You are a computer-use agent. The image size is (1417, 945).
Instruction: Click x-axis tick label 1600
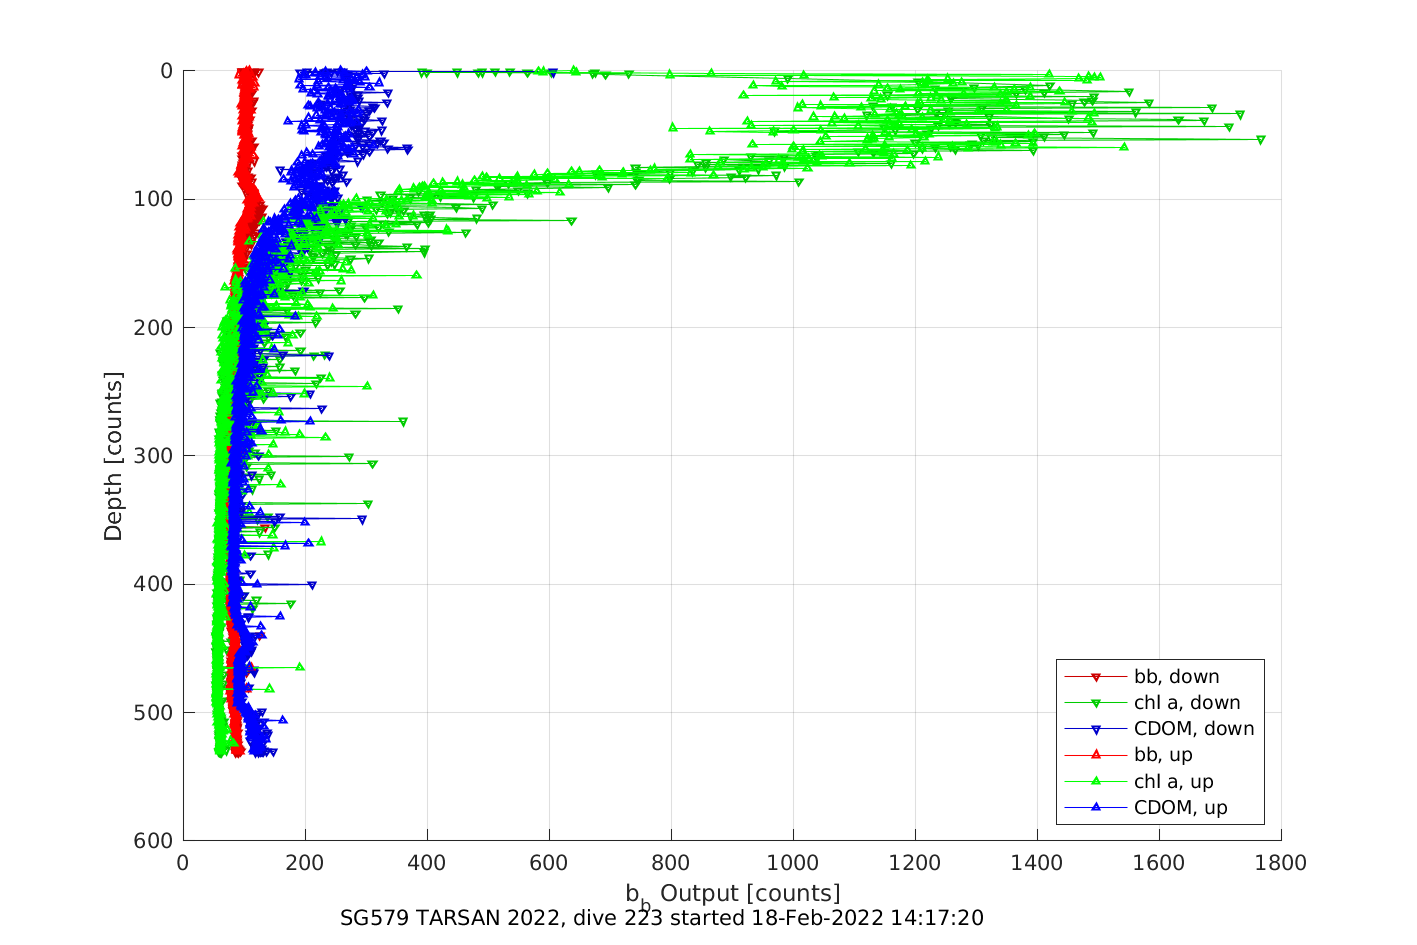click(x=1159, y=863)
